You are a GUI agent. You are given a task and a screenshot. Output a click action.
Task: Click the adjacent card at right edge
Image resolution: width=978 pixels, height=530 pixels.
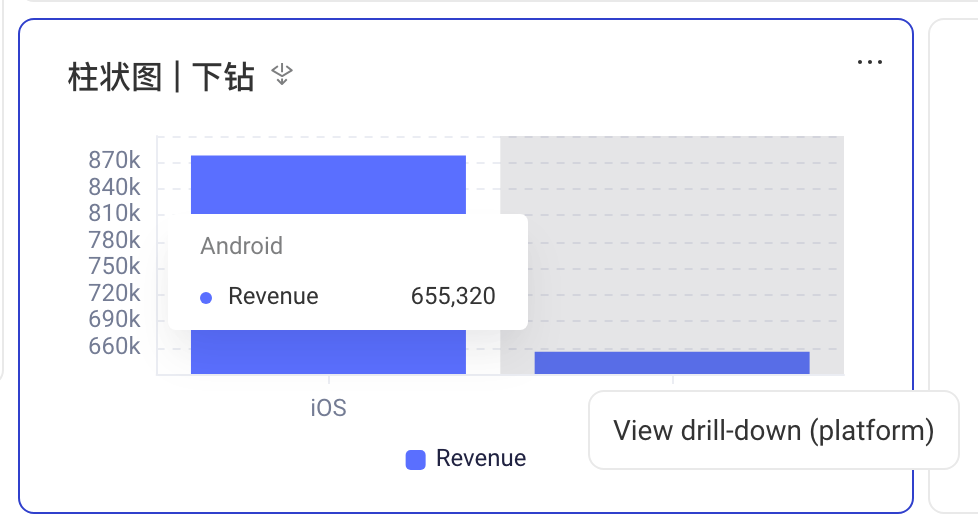[x=954, y=265]
